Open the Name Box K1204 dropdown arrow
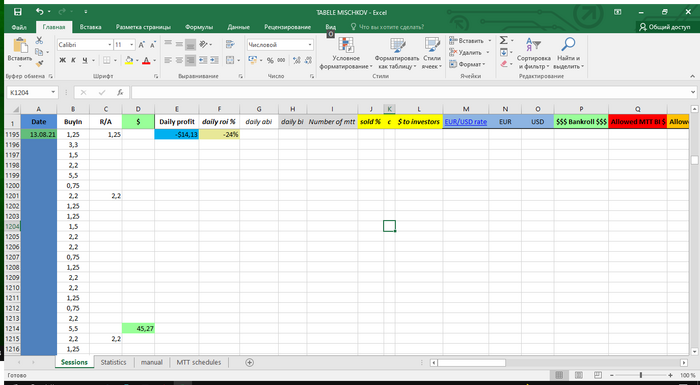The height and width of the screenshot is (385, 700). (x=53, y=92)
